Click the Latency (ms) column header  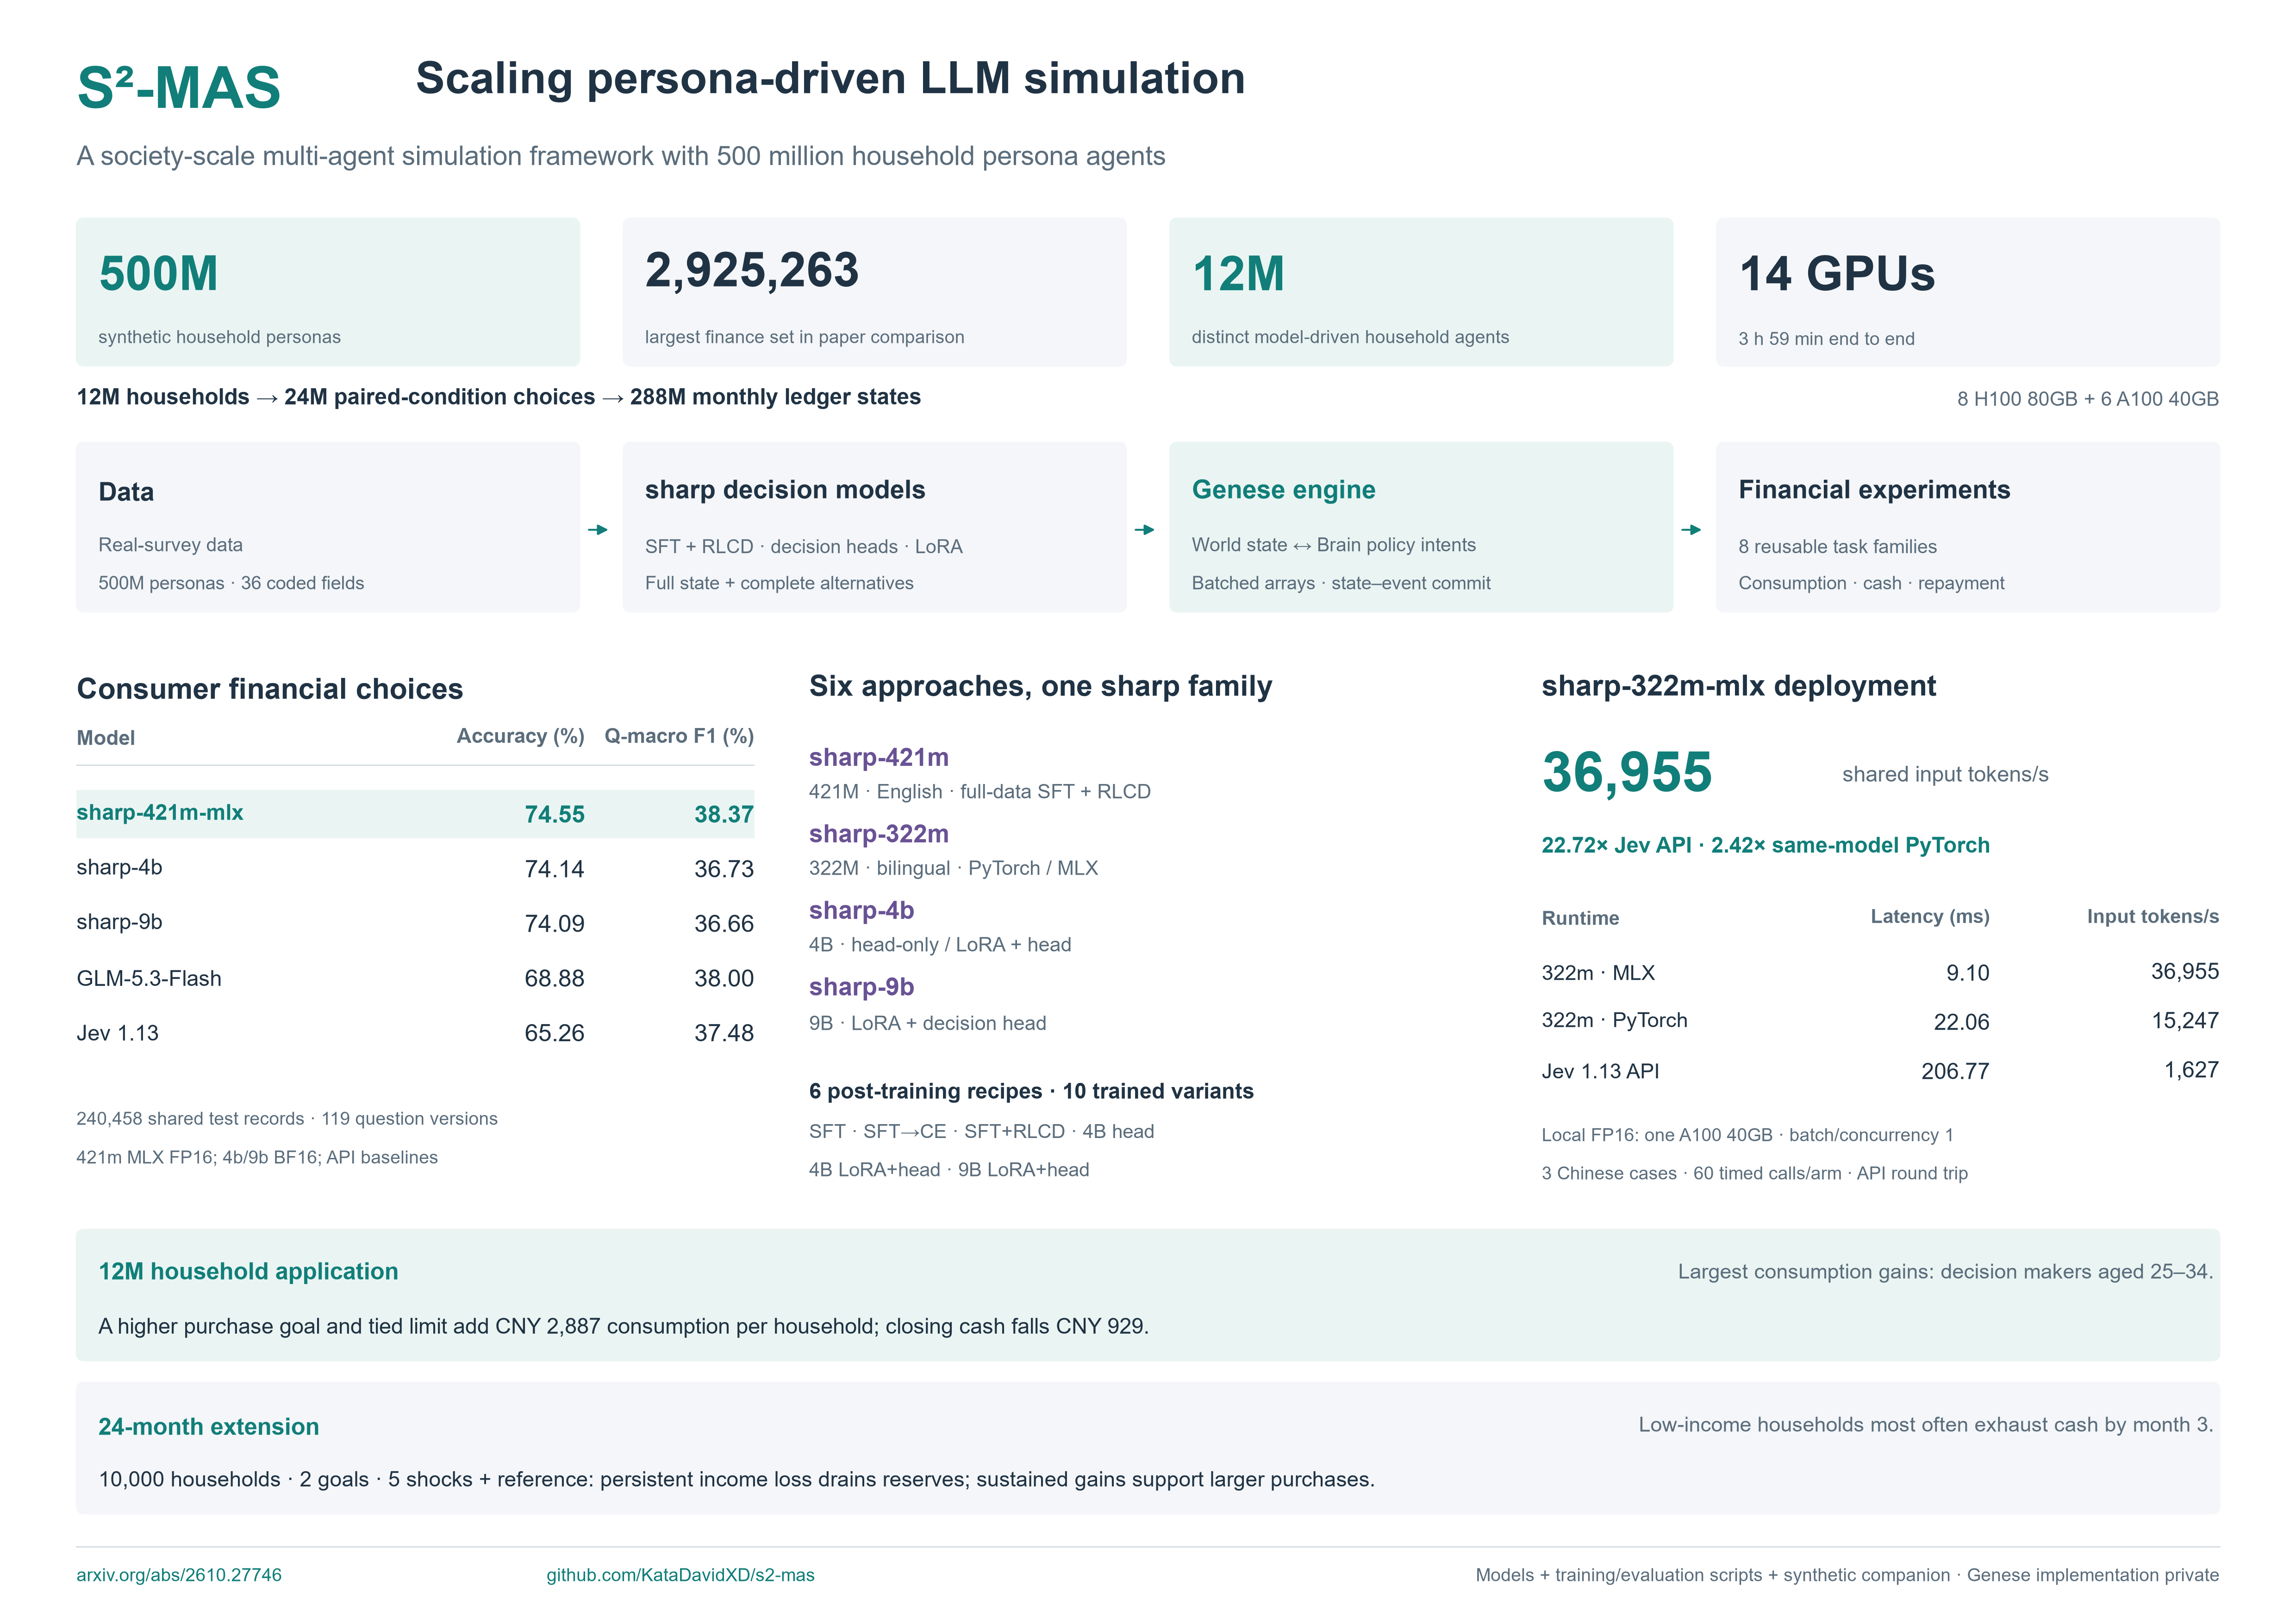[1930, 917]
